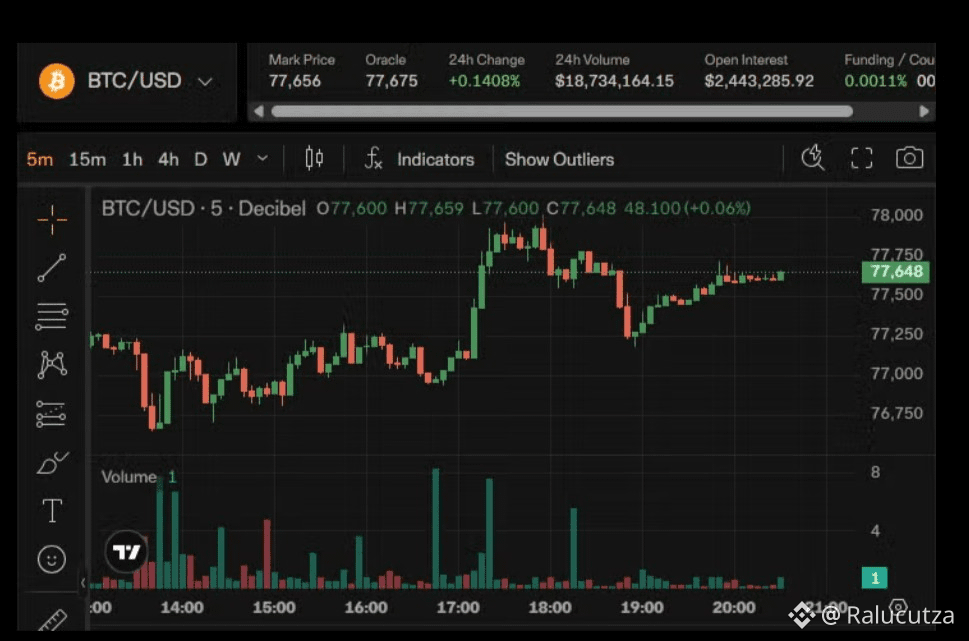Screen dimensions: 969x641
Task: Open the Fibonacci retracement tool
Action: point(52,316)
